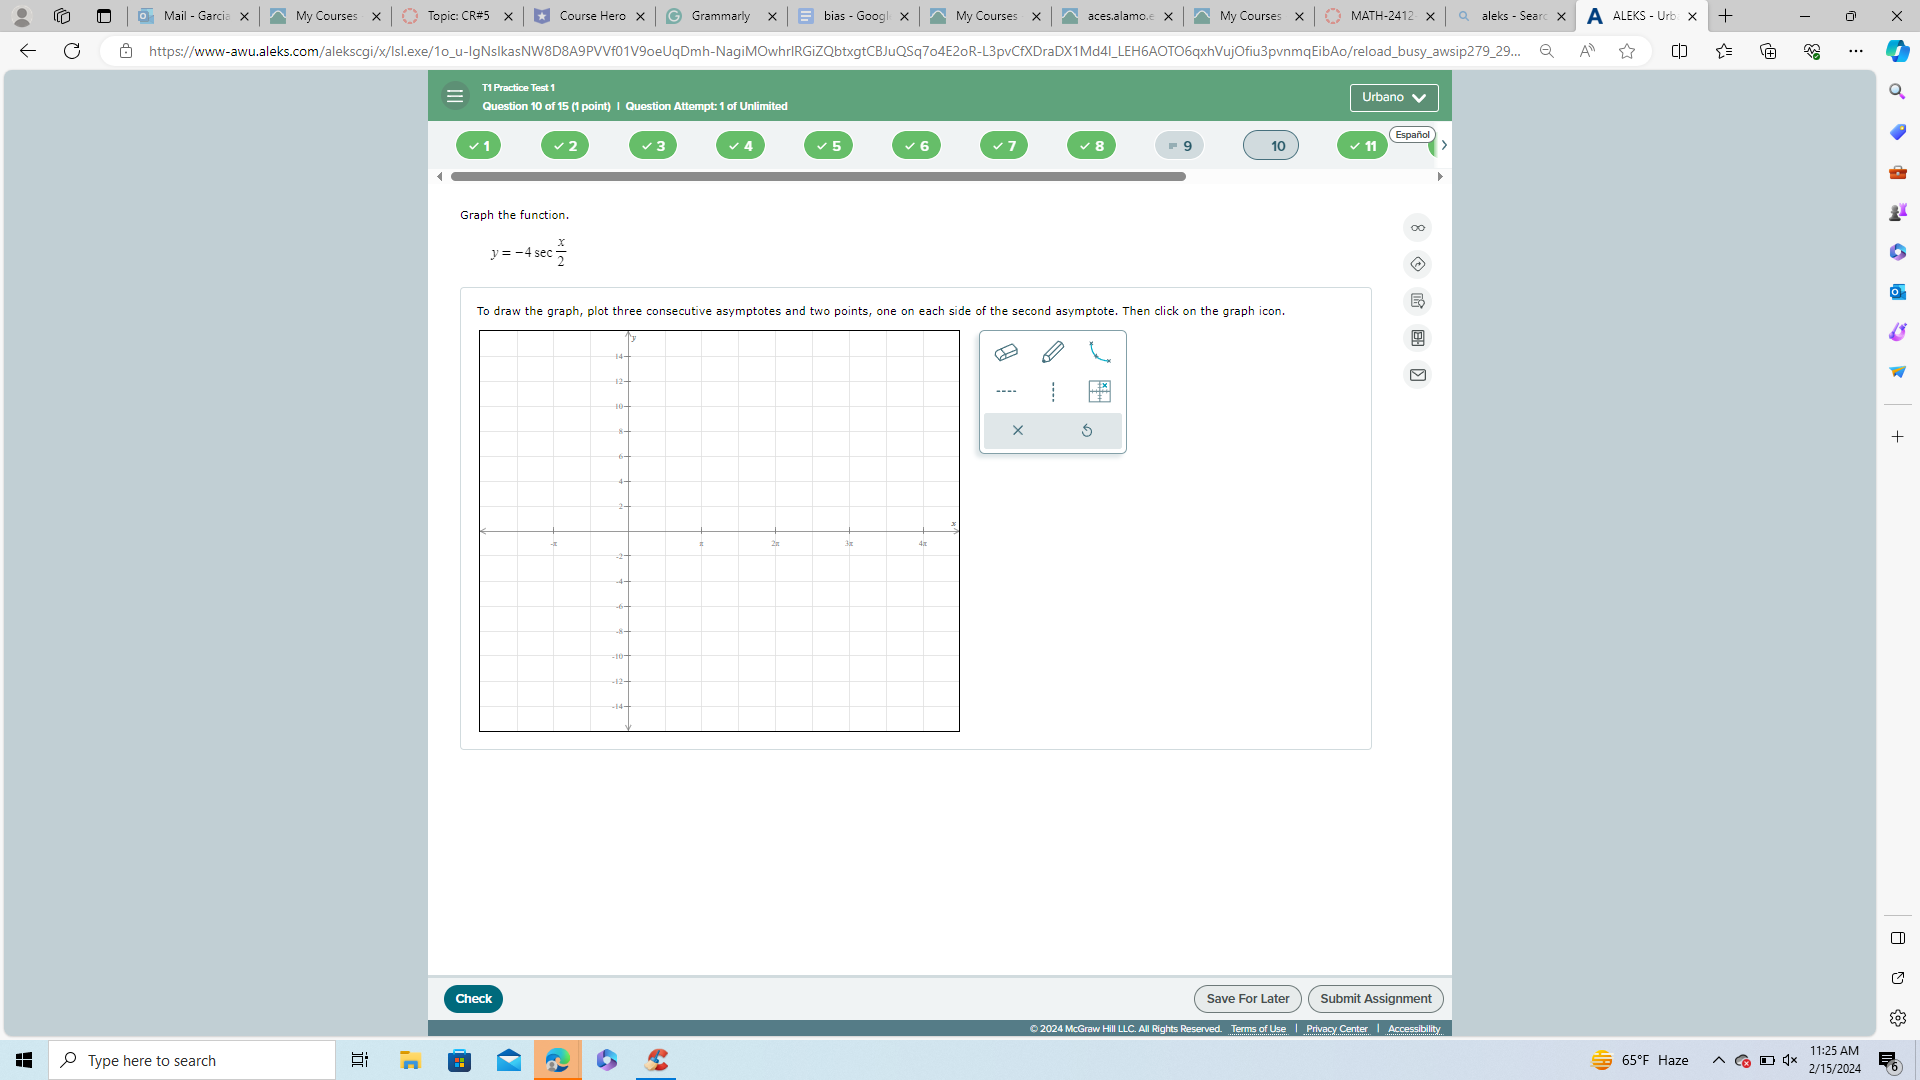The image size is (1920, 1080).
Task: Select the eraser tool in the graph palette
Action: (x=1006, y=352)
